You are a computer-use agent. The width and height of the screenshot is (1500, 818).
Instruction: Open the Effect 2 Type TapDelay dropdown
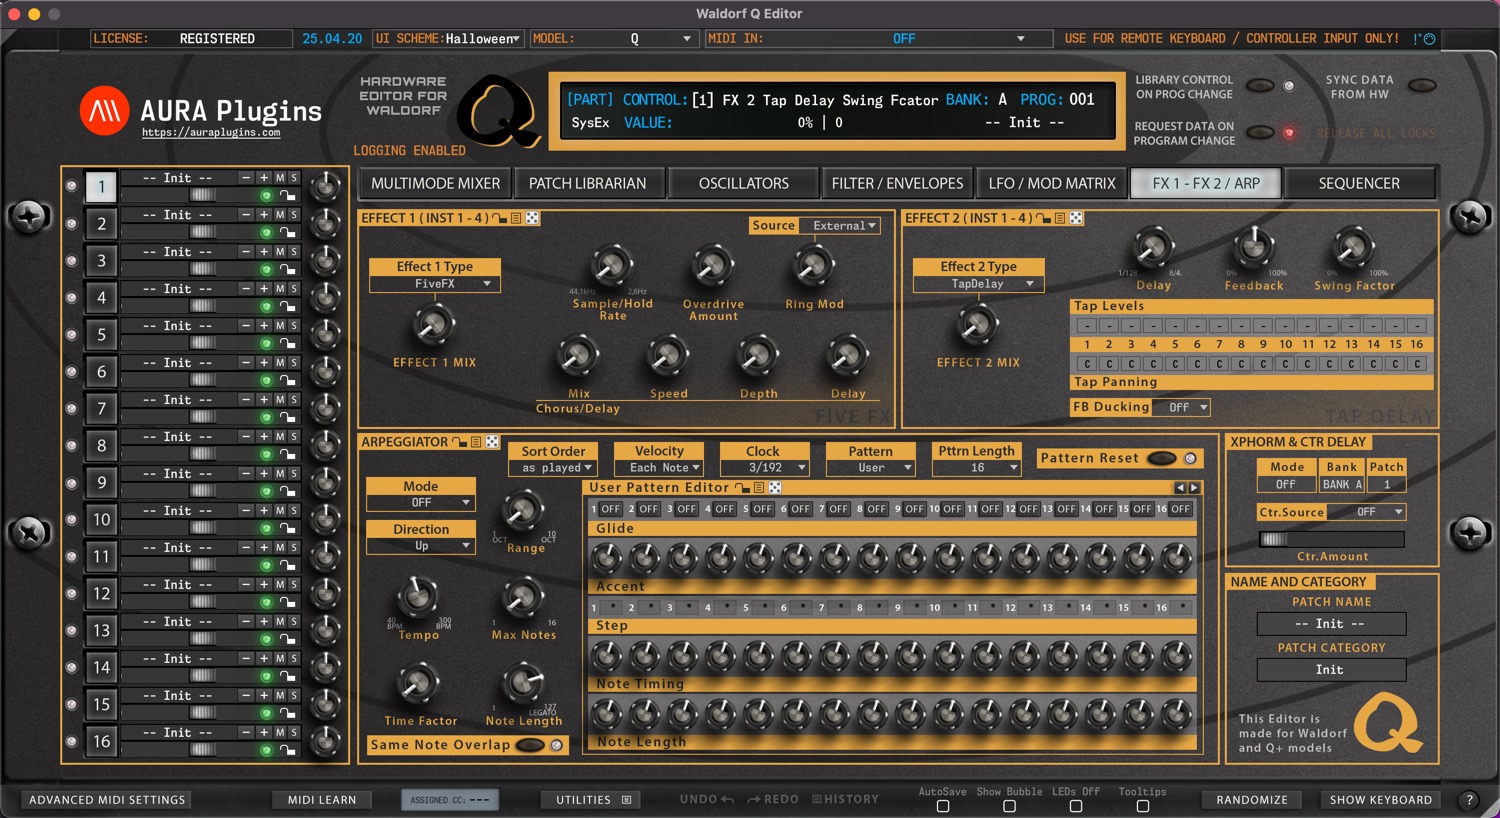pyautogui.click(x=978, y=284)
